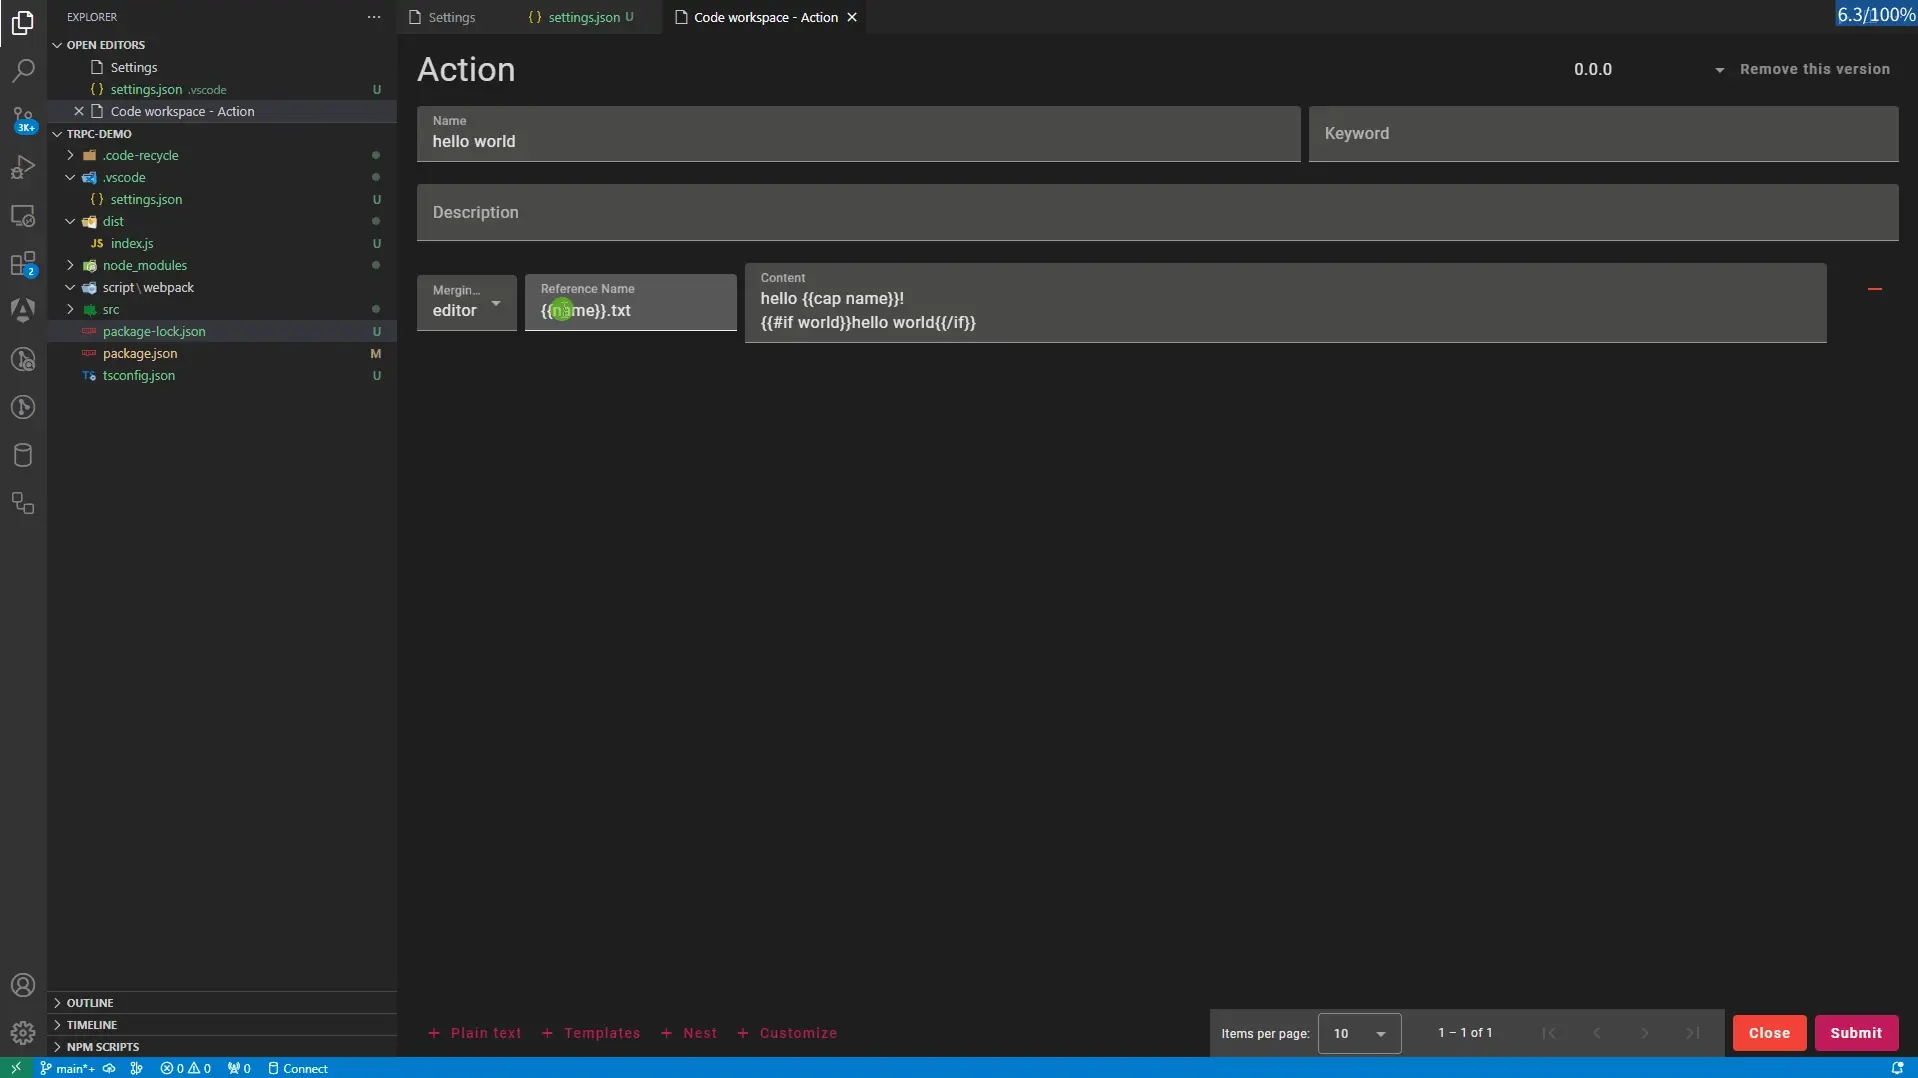The image size is (1918, 1078).
Task: Click the main branch indicator in status bar
Action: coord(68,1068)
